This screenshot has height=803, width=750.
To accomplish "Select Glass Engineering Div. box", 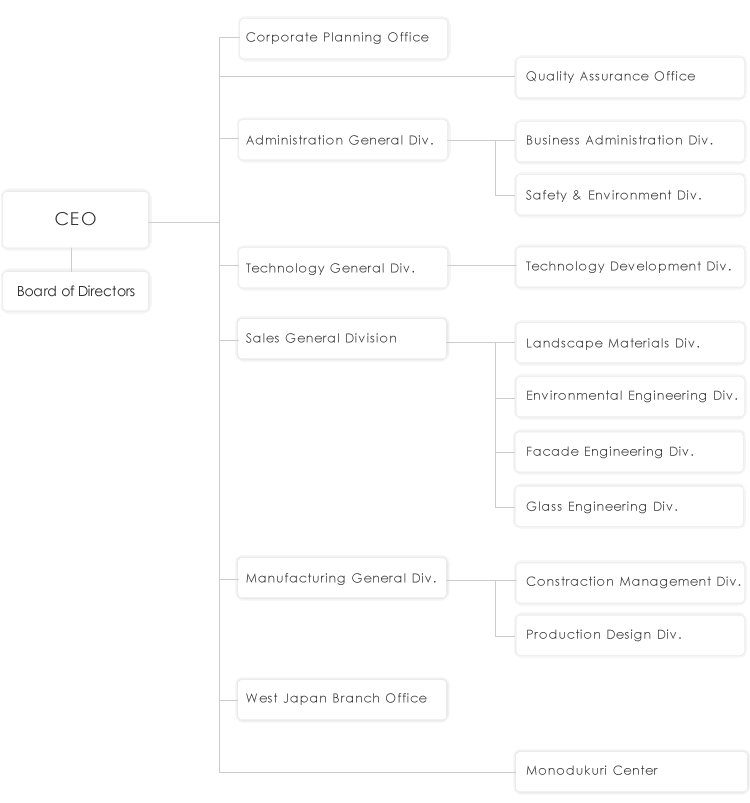I will [630, 506].
